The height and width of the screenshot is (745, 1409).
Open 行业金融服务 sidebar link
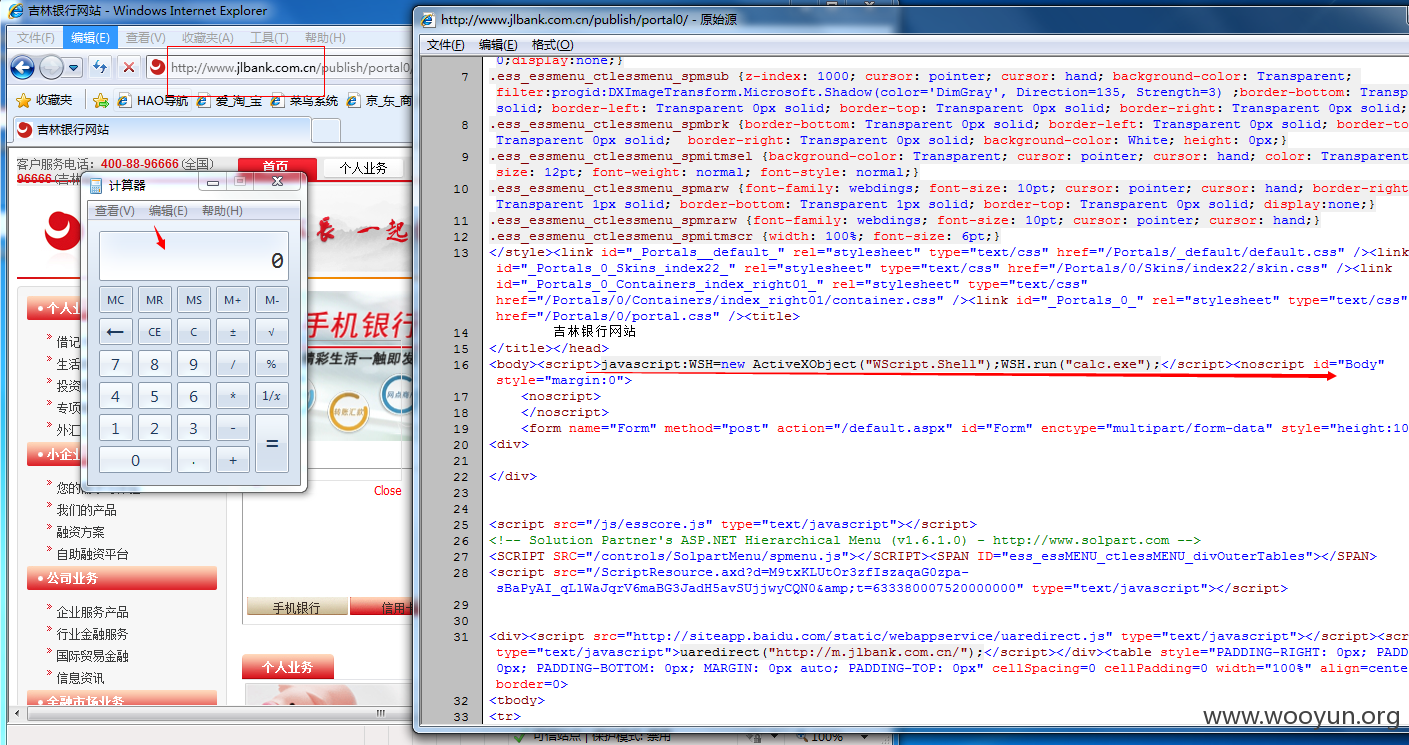click(92, 634)
